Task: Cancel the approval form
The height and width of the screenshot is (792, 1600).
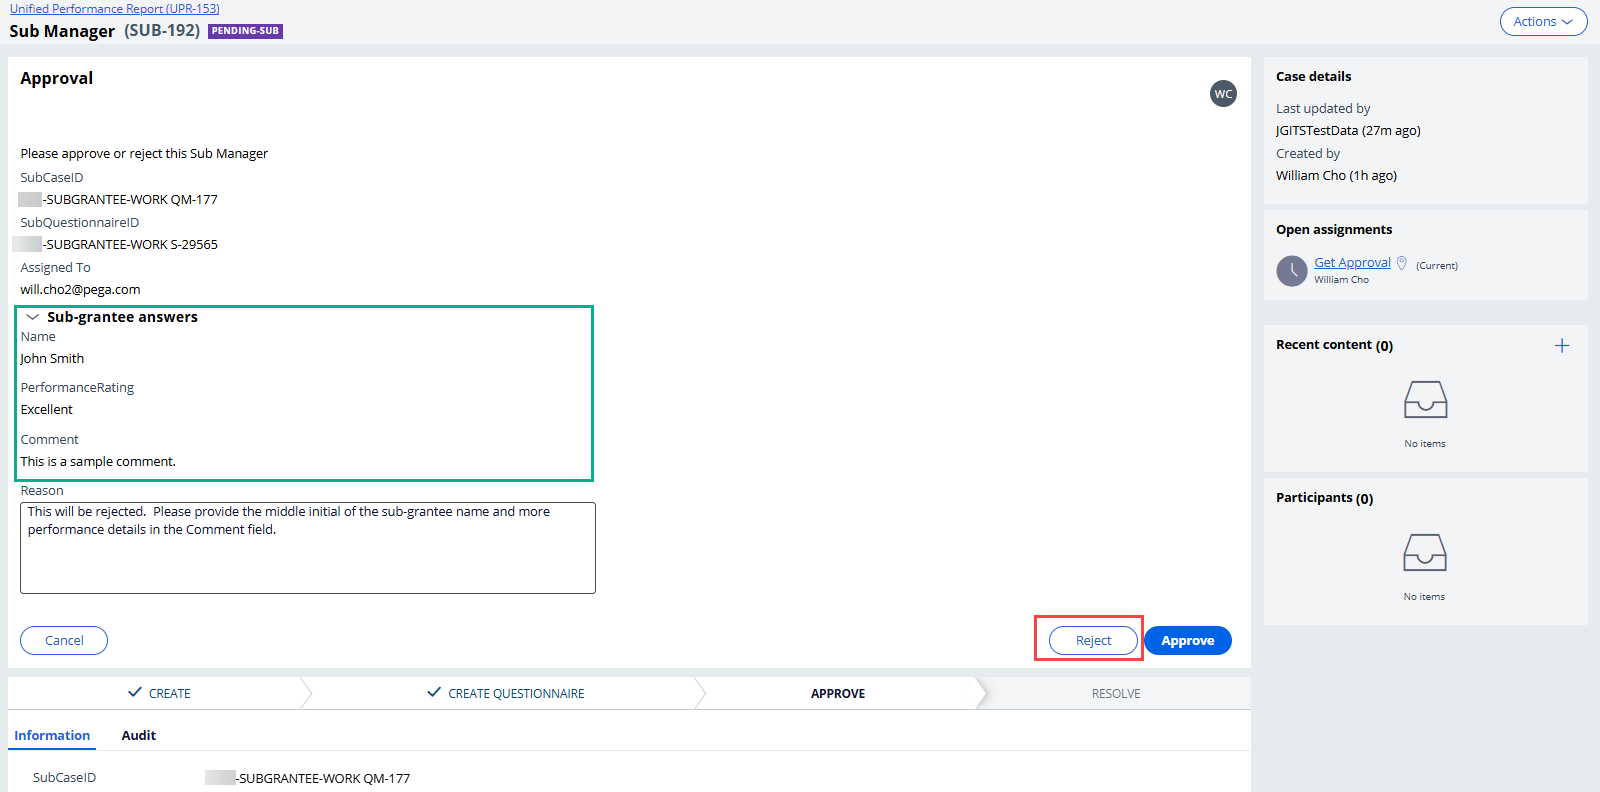Action: click(64, 641)
